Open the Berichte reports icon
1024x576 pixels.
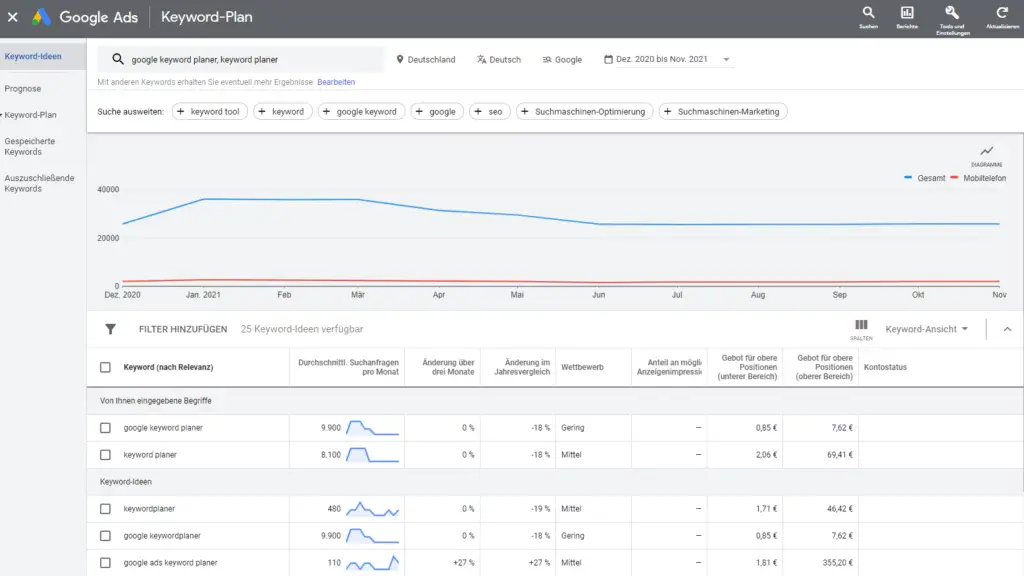pyautogui.click(x=907, y=13)
